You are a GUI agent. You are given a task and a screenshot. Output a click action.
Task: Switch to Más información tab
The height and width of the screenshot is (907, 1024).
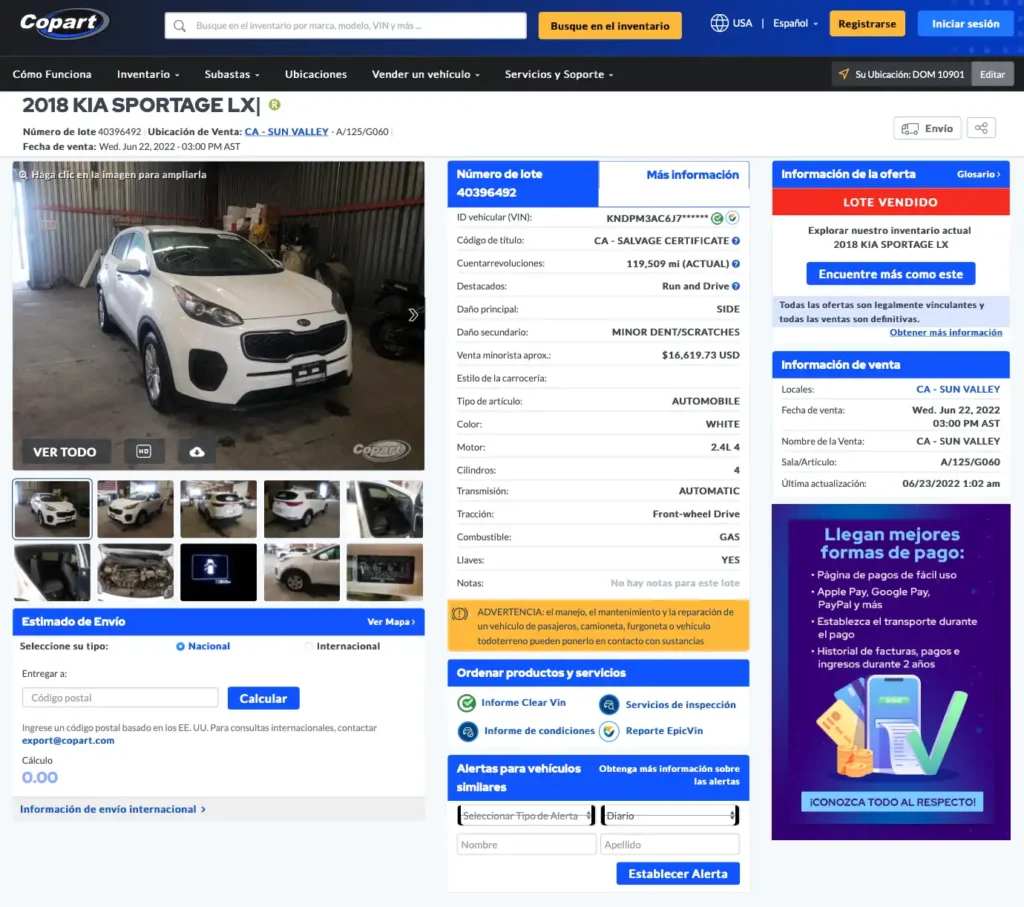673,175
